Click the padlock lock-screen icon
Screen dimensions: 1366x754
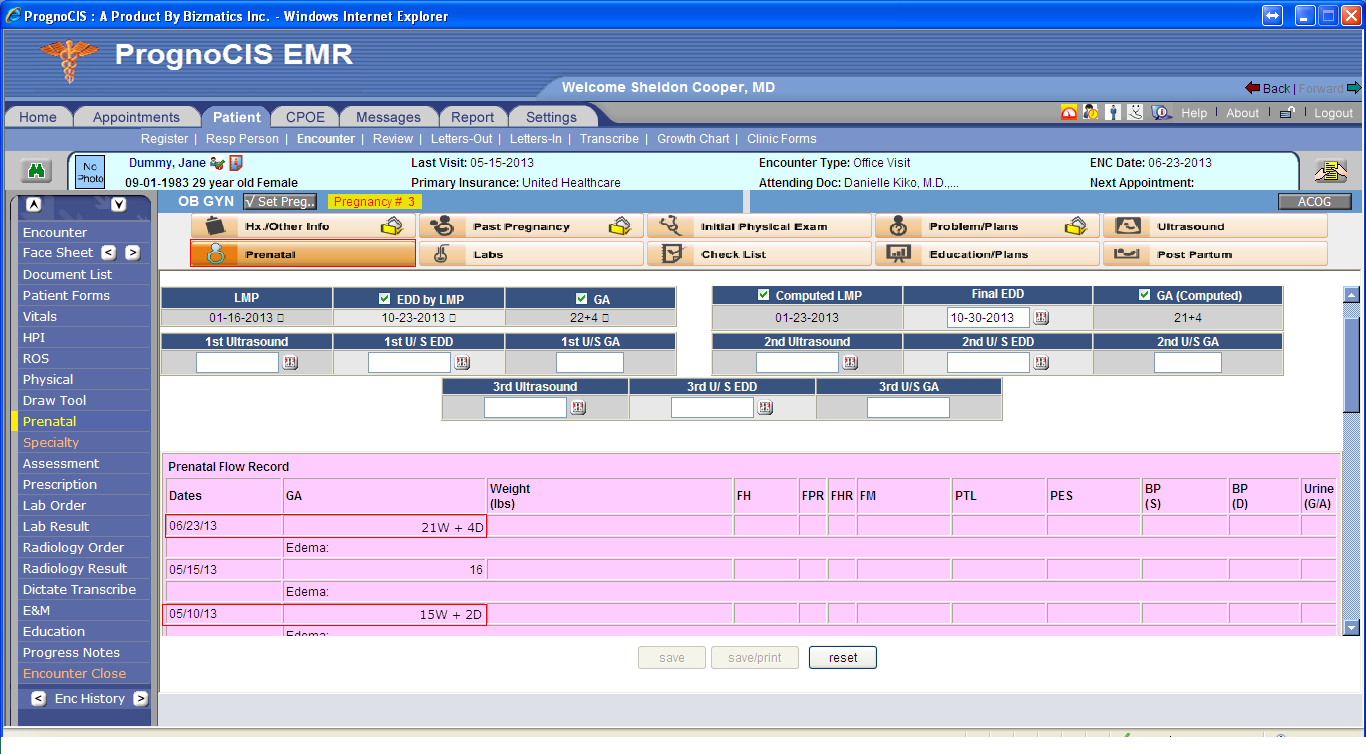coord(1289,113)
